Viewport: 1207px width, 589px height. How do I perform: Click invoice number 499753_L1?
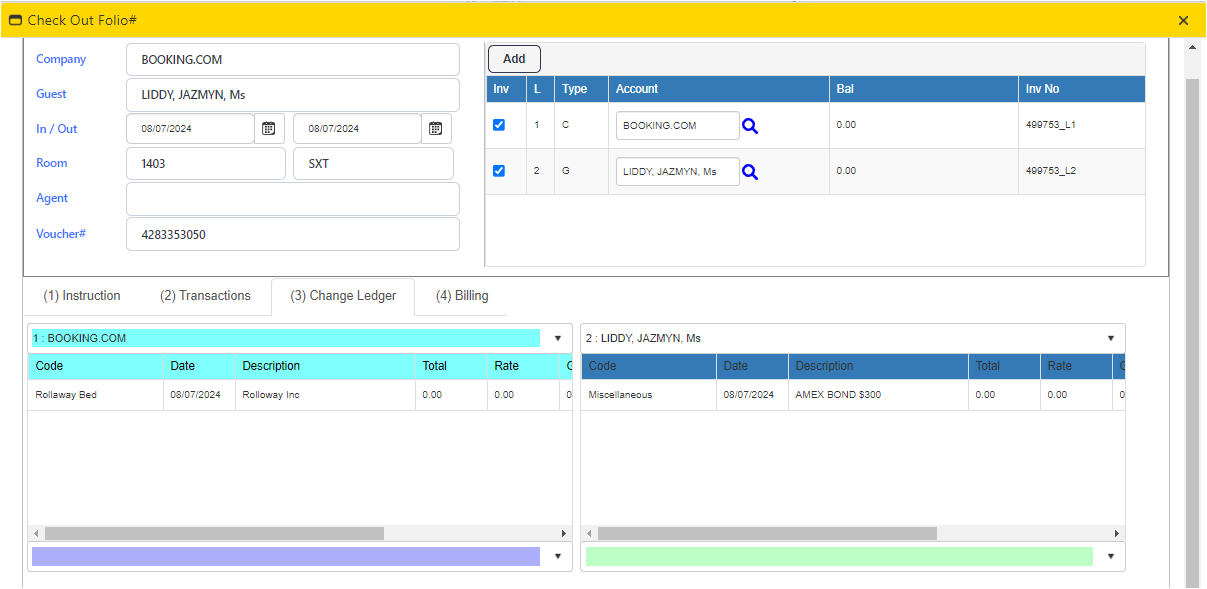(1051, 125)
